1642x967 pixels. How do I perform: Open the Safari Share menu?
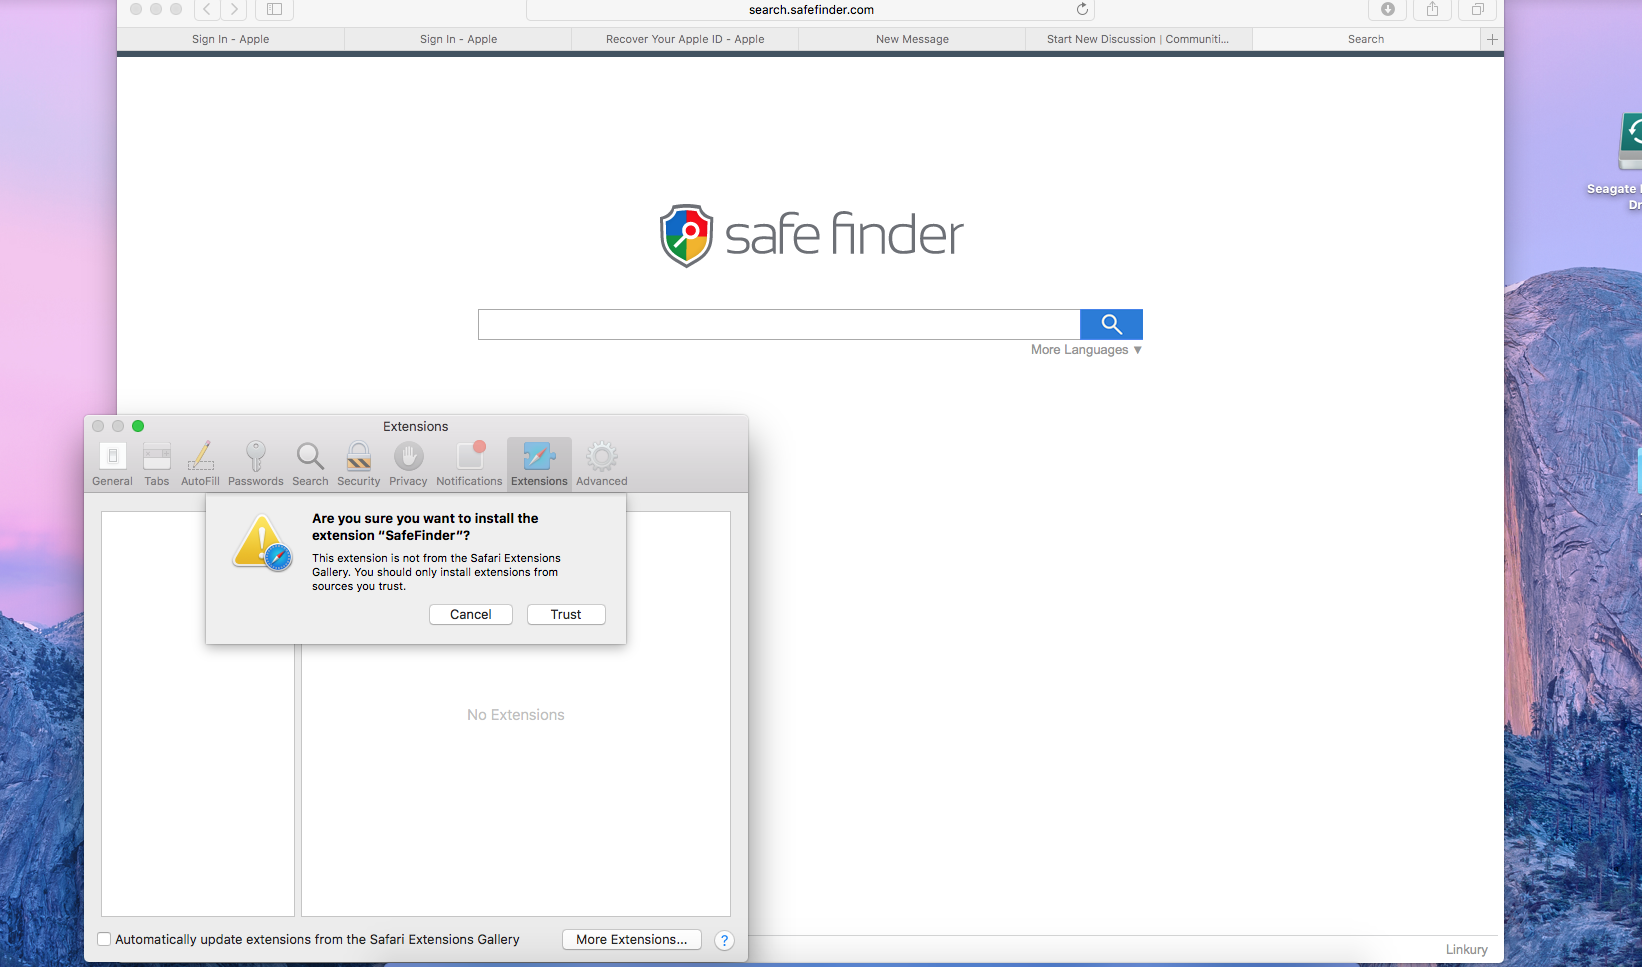coord(1432,10)
